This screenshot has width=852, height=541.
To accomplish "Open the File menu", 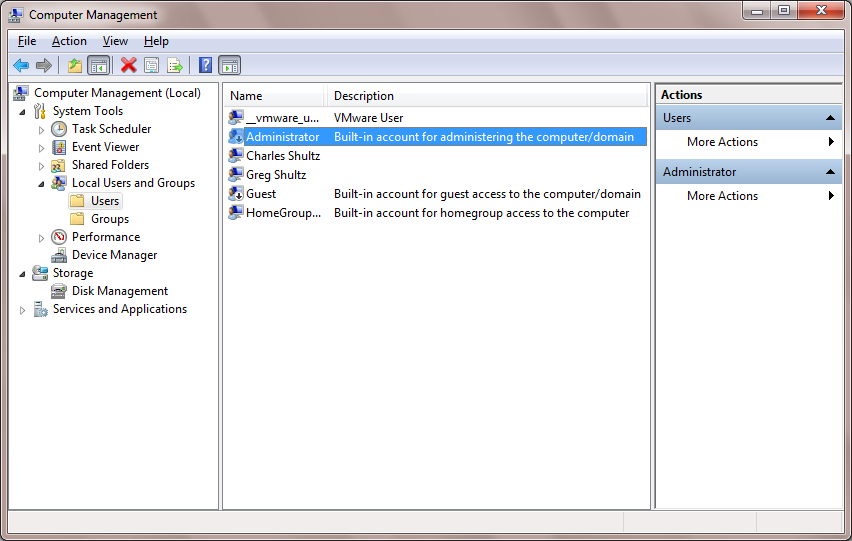I will (x=27, y=41).
